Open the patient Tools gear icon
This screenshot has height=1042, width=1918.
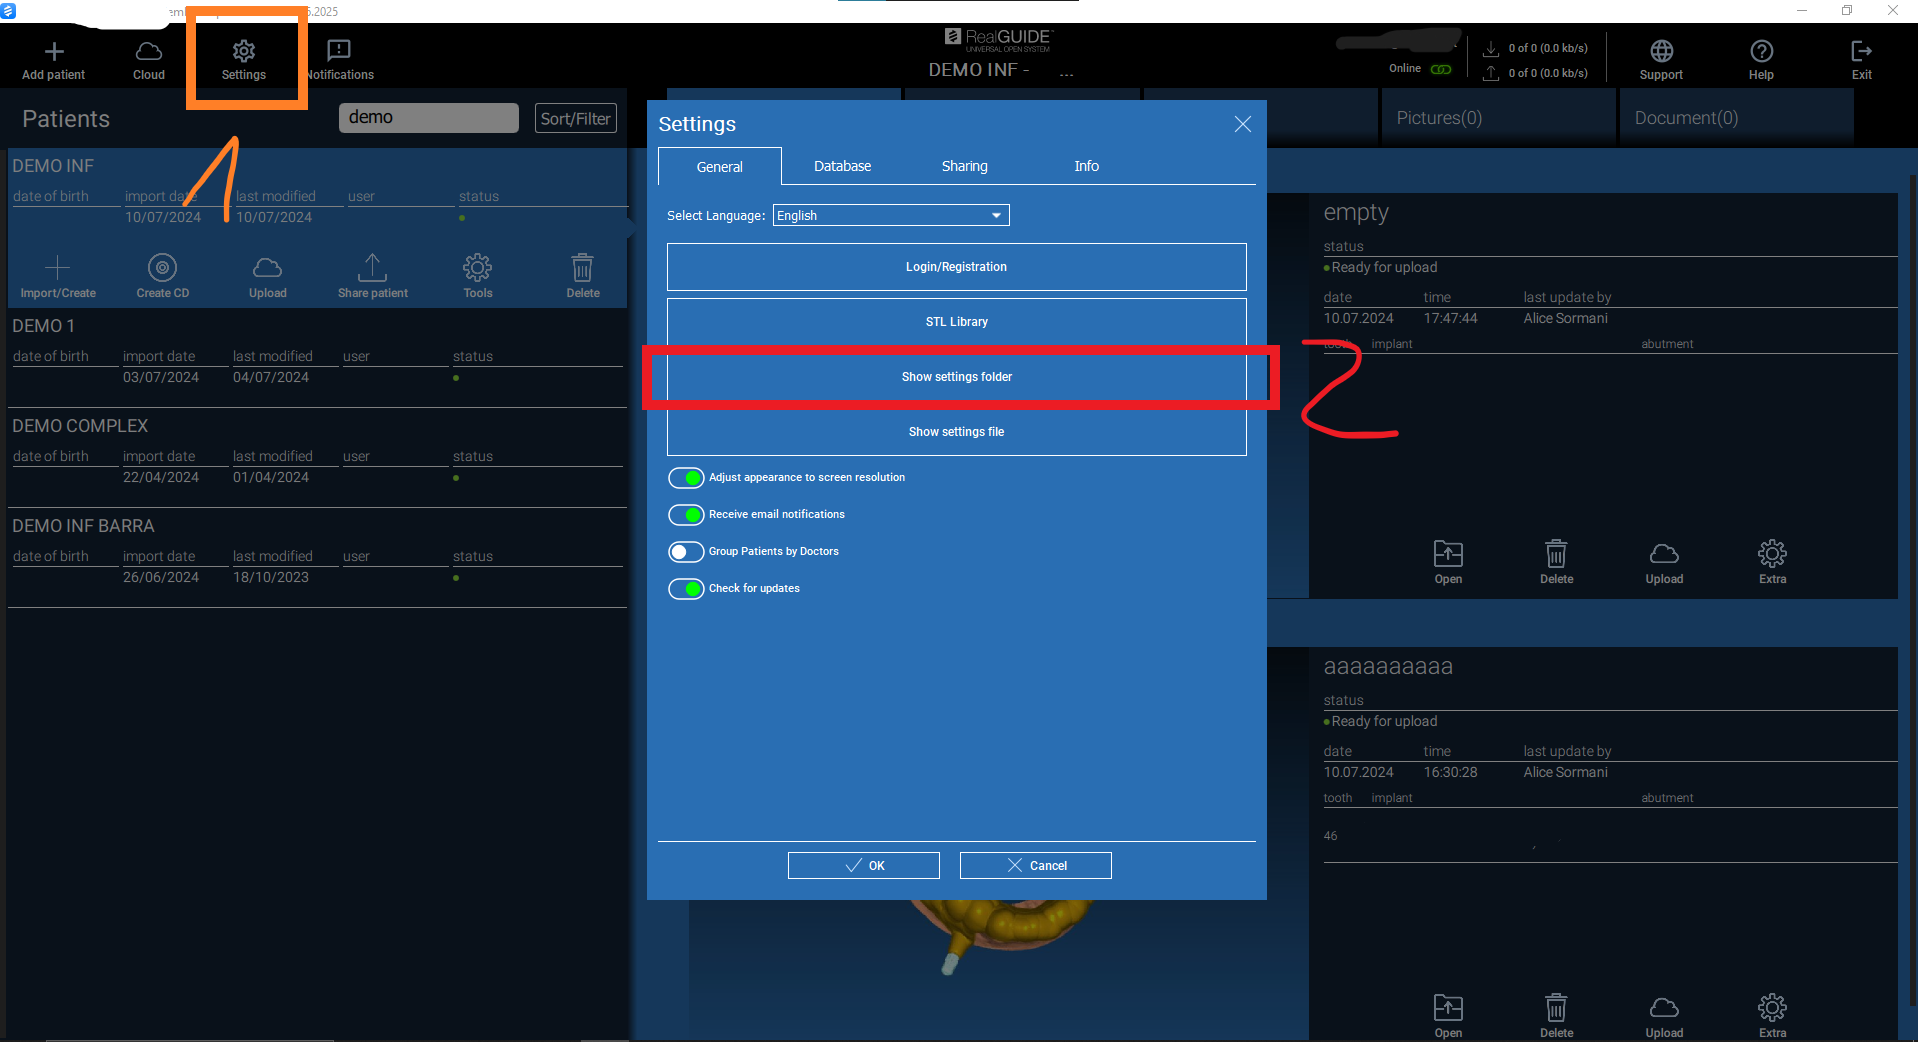click(477, 268)
